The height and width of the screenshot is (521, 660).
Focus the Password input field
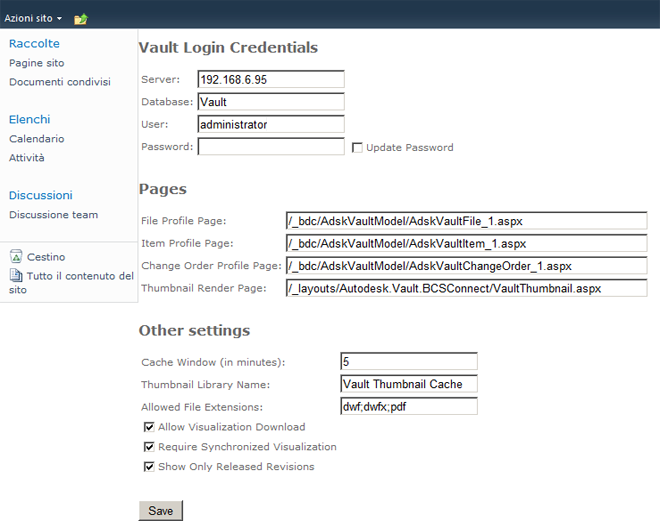coord(271,146)
